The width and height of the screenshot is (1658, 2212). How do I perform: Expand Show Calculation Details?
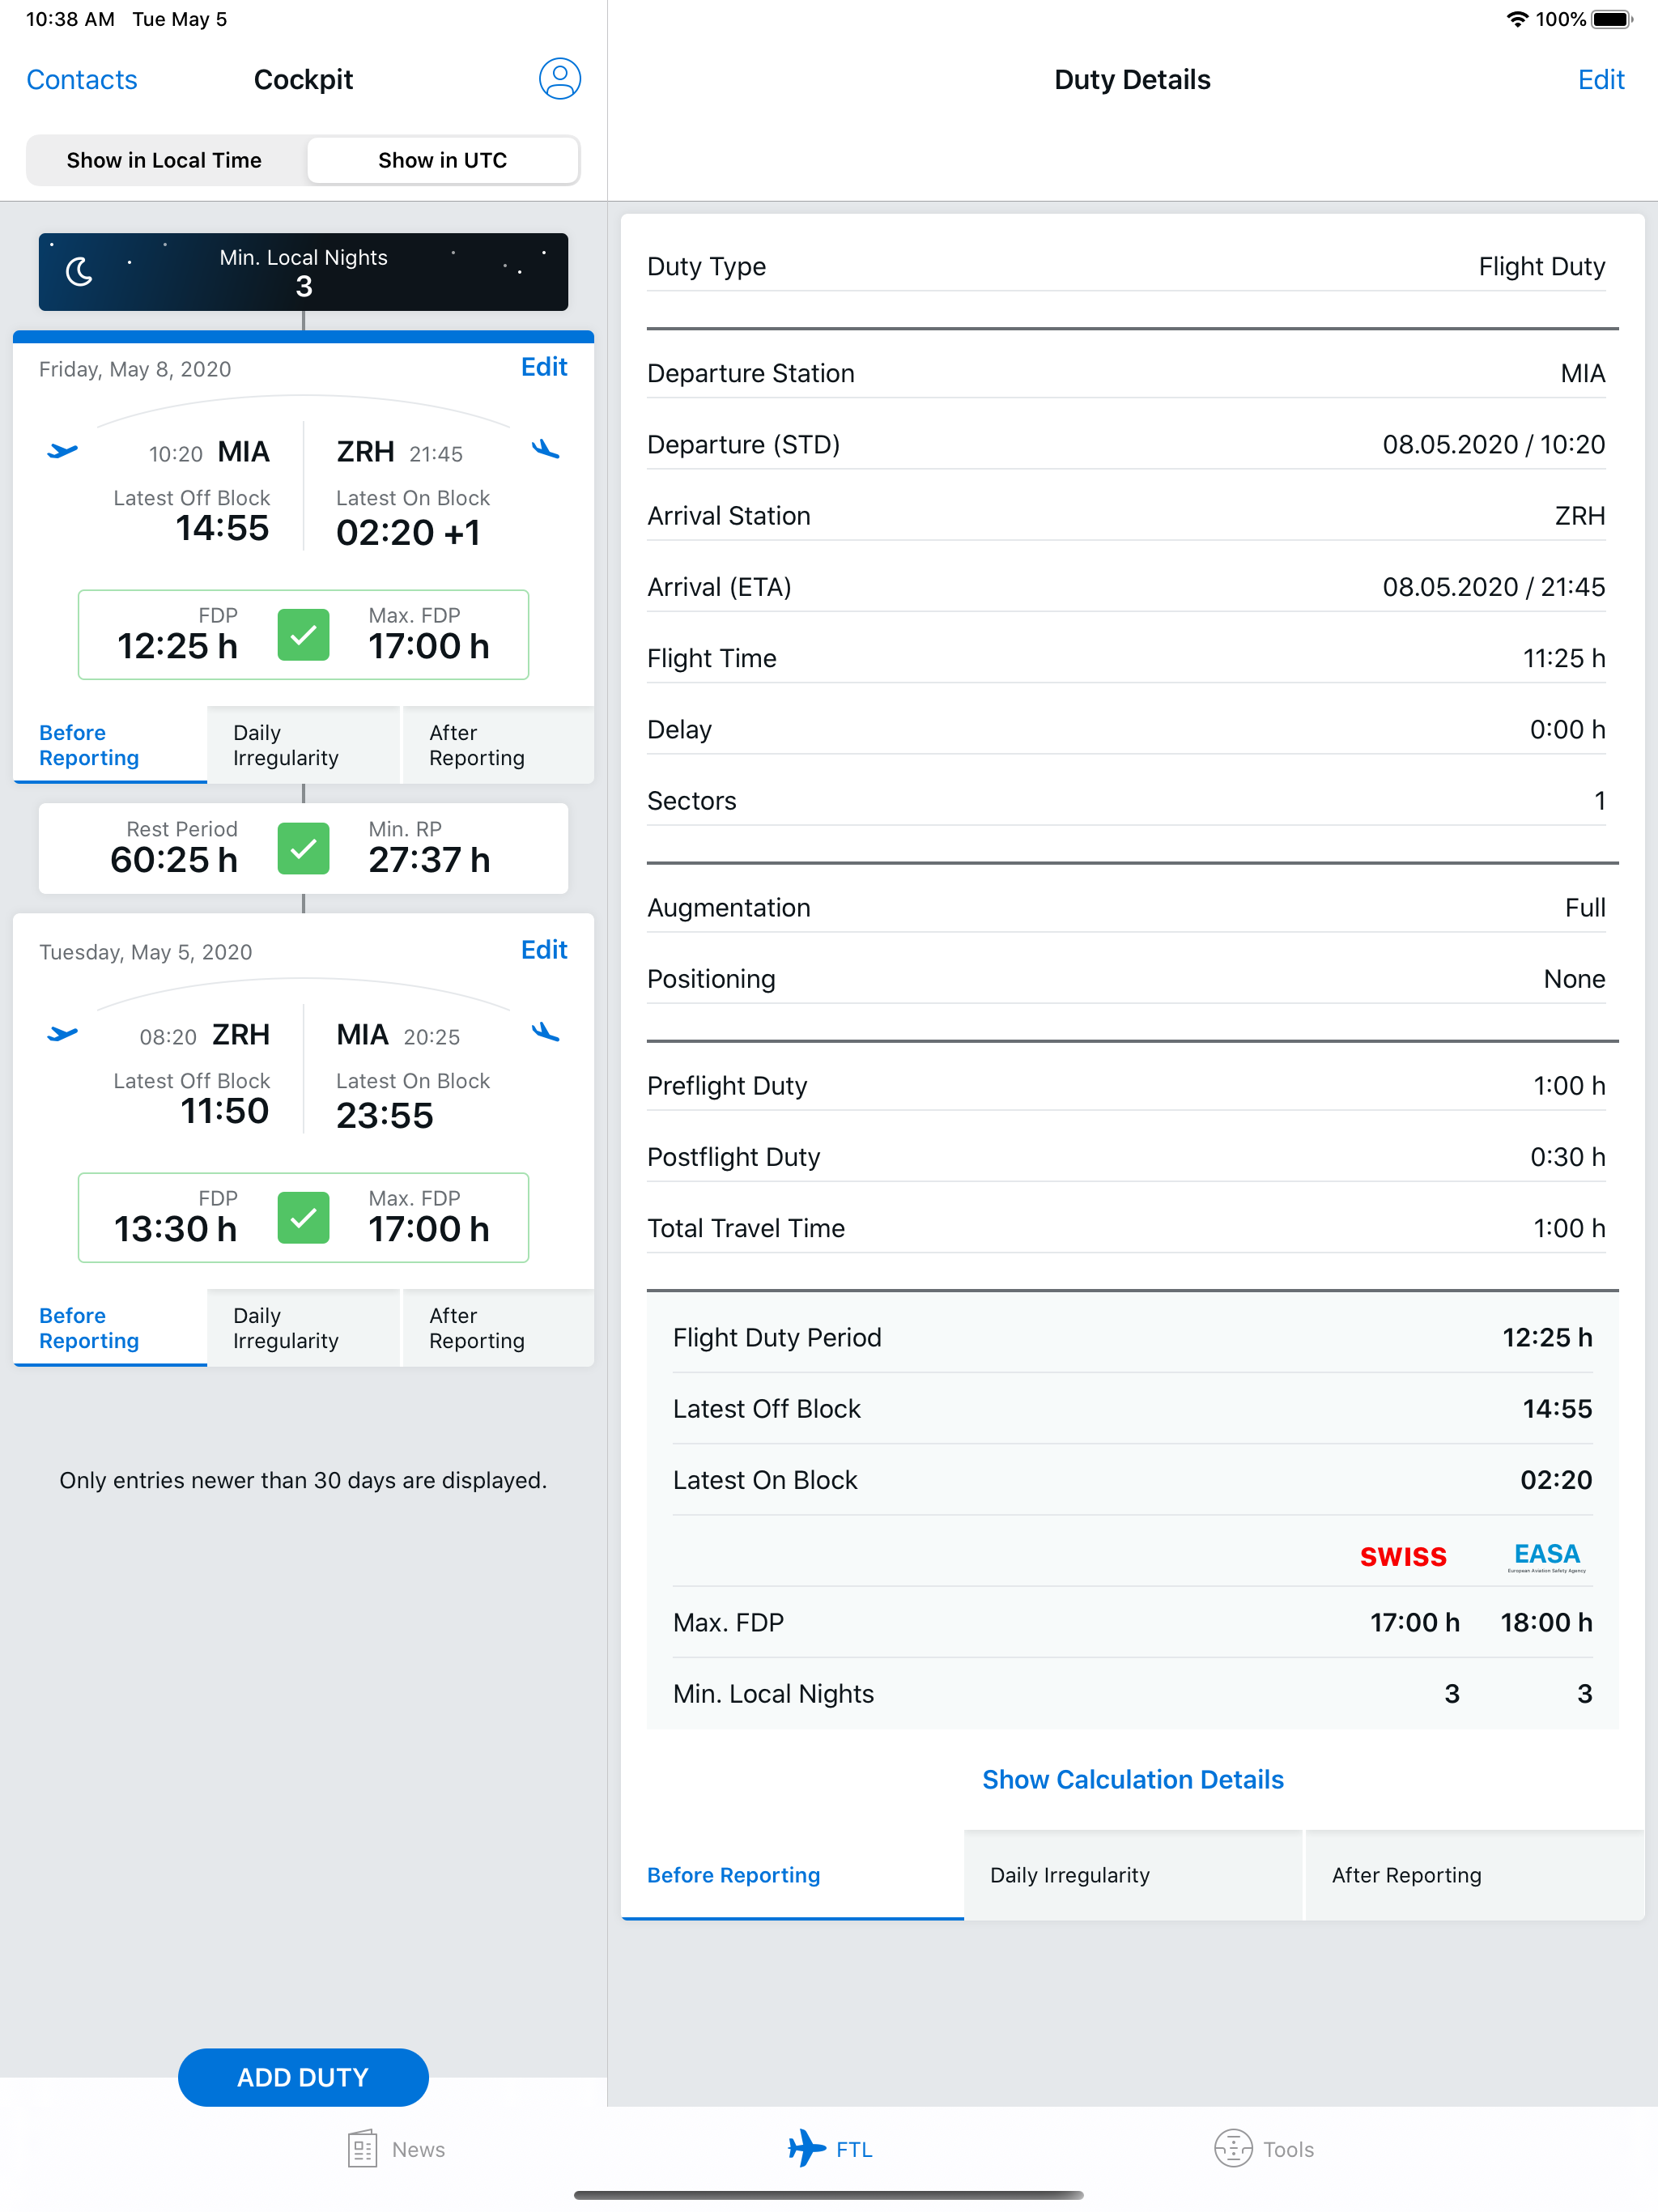click(x=1133, y=1779)
